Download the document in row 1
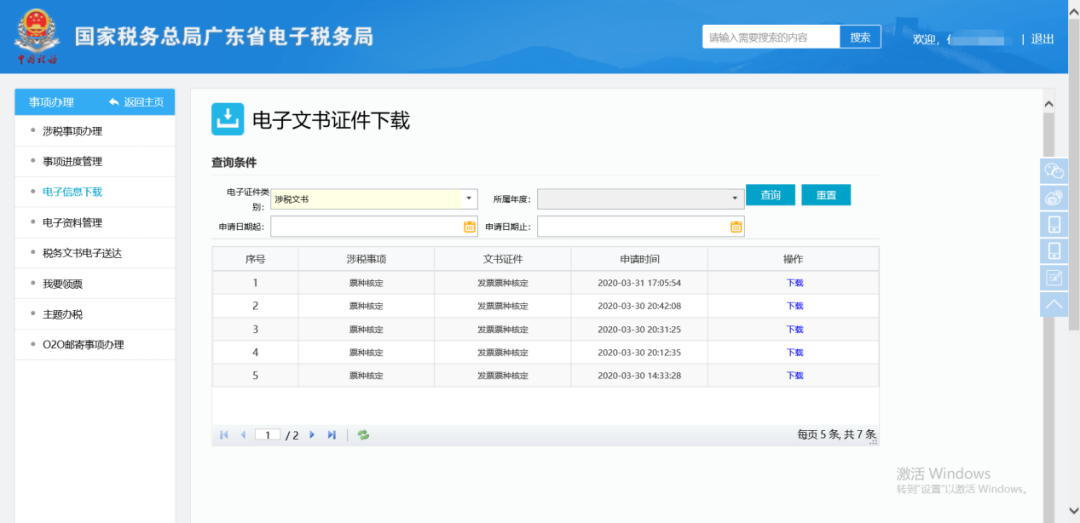Screen dimensions: 1080x523 pyautogui.click(x=794, y=283)
